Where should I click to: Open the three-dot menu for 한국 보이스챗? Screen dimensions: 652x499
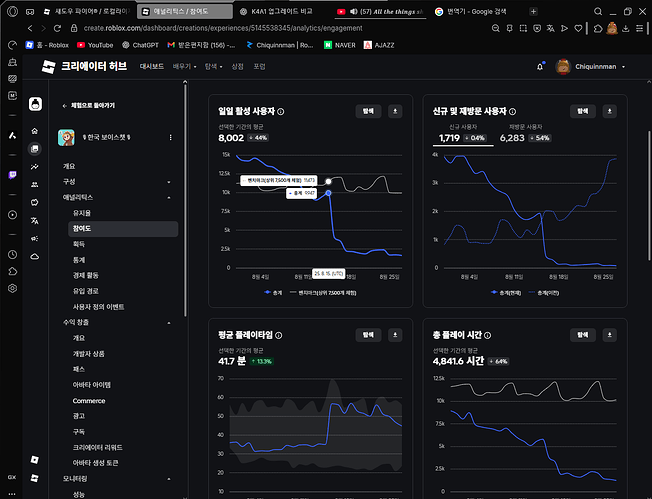[170, 137]
